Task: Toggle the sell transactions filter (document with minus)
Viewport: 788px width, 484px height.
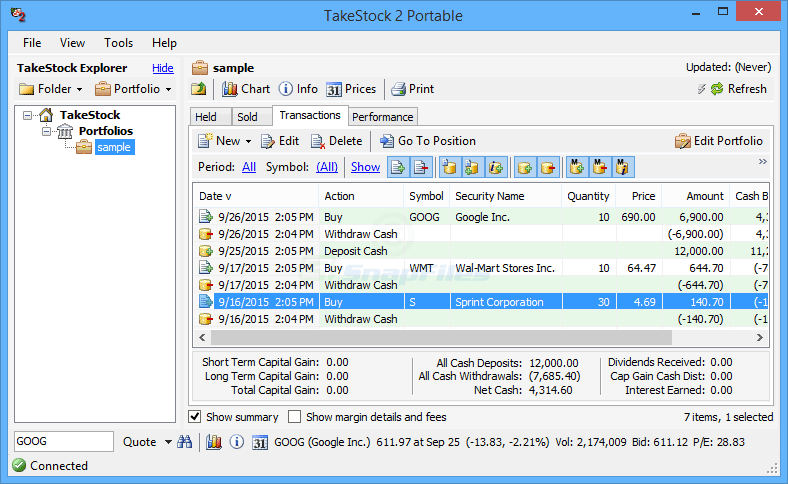Action: tap(421, 167)
